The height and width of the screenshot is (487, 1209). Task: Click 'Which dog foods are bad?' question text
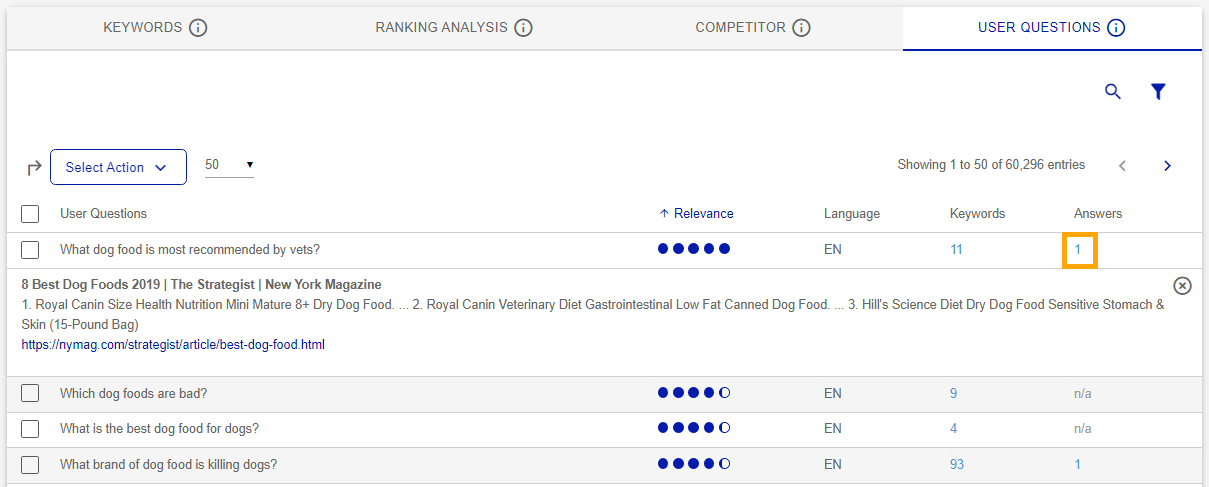tap(134, 394)
